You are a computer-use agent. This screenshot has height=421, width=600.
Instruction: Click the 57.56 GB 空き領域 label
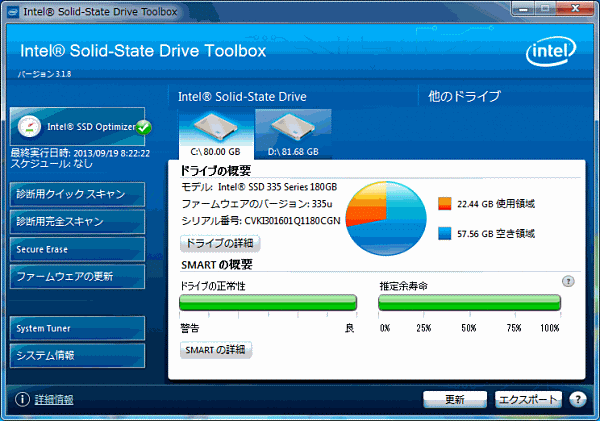pos(496,234)
